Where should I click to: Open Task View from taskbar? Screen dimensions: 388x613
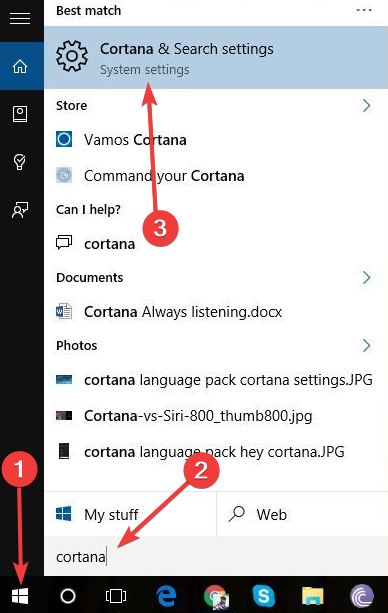[116, 596]
